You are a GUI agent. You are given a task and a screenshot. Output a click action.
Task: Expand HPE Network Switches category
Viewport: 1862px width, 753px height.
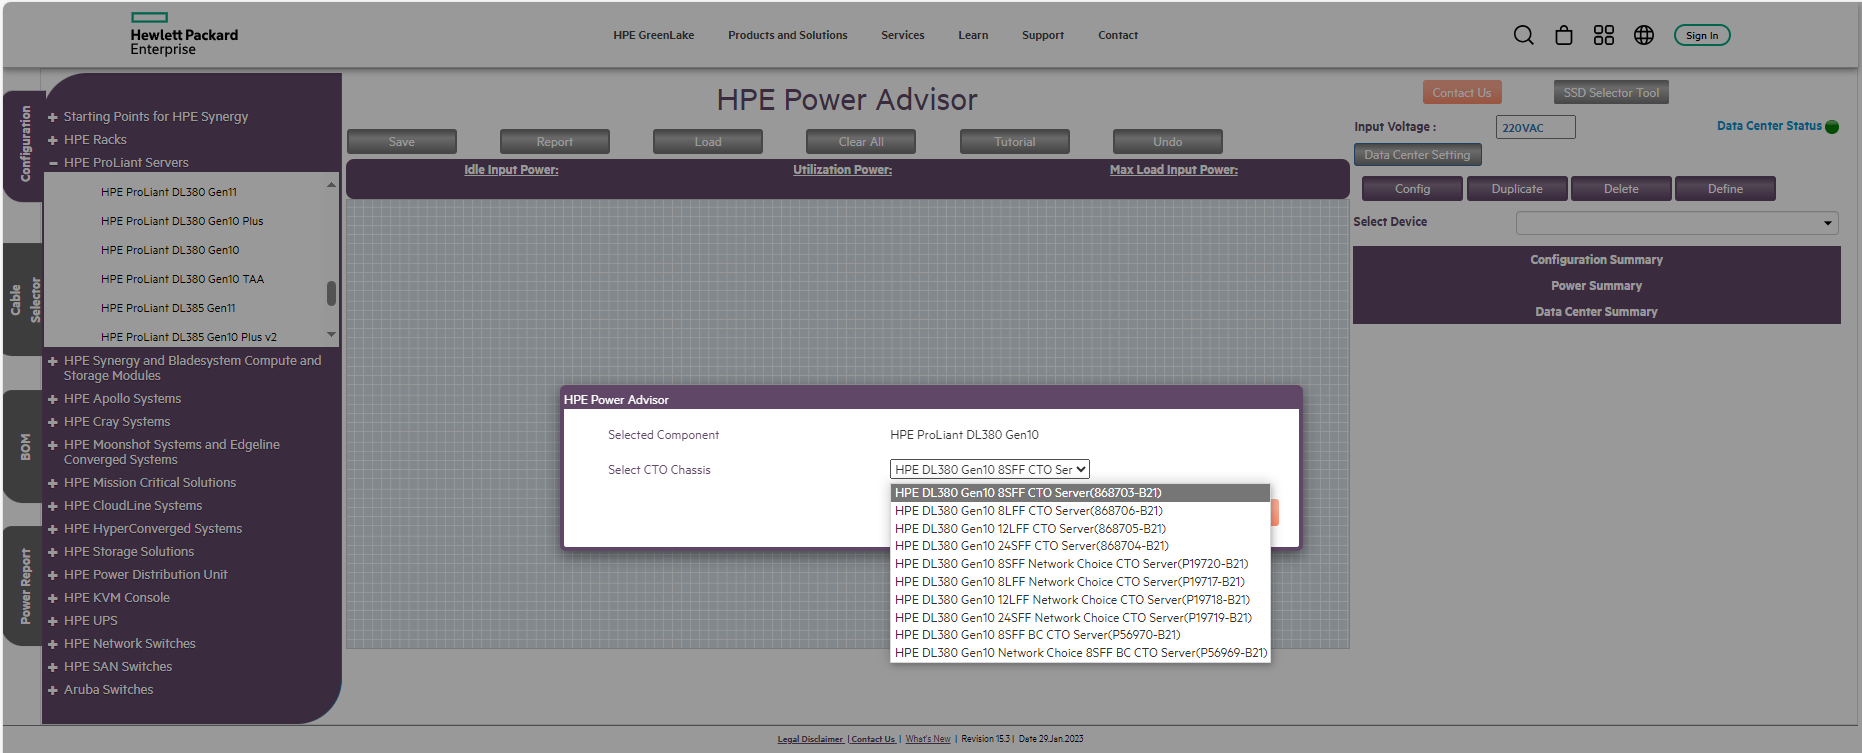coord(53,644)
